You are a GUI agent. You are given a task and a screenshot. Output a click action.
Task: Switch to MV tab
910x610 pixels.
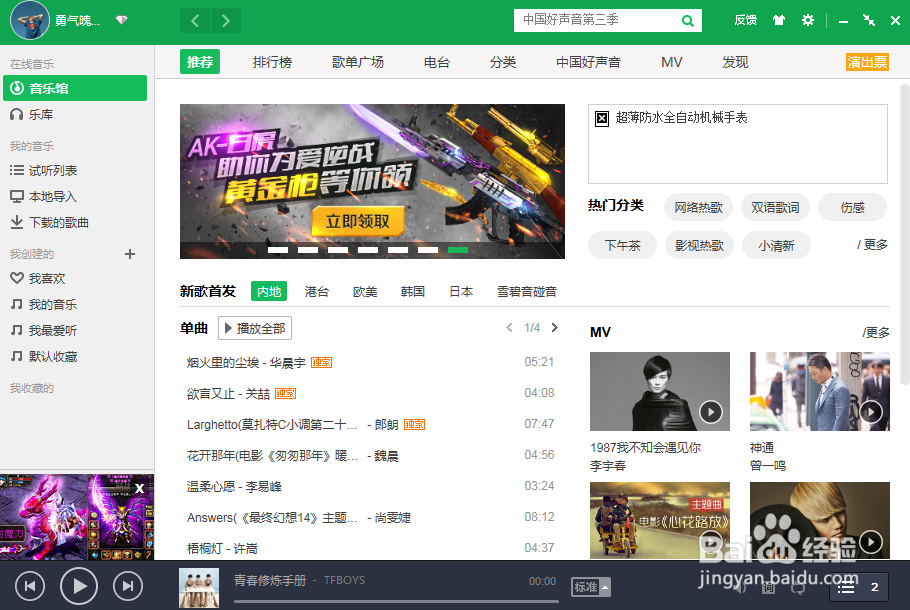(x=671, y=62)
